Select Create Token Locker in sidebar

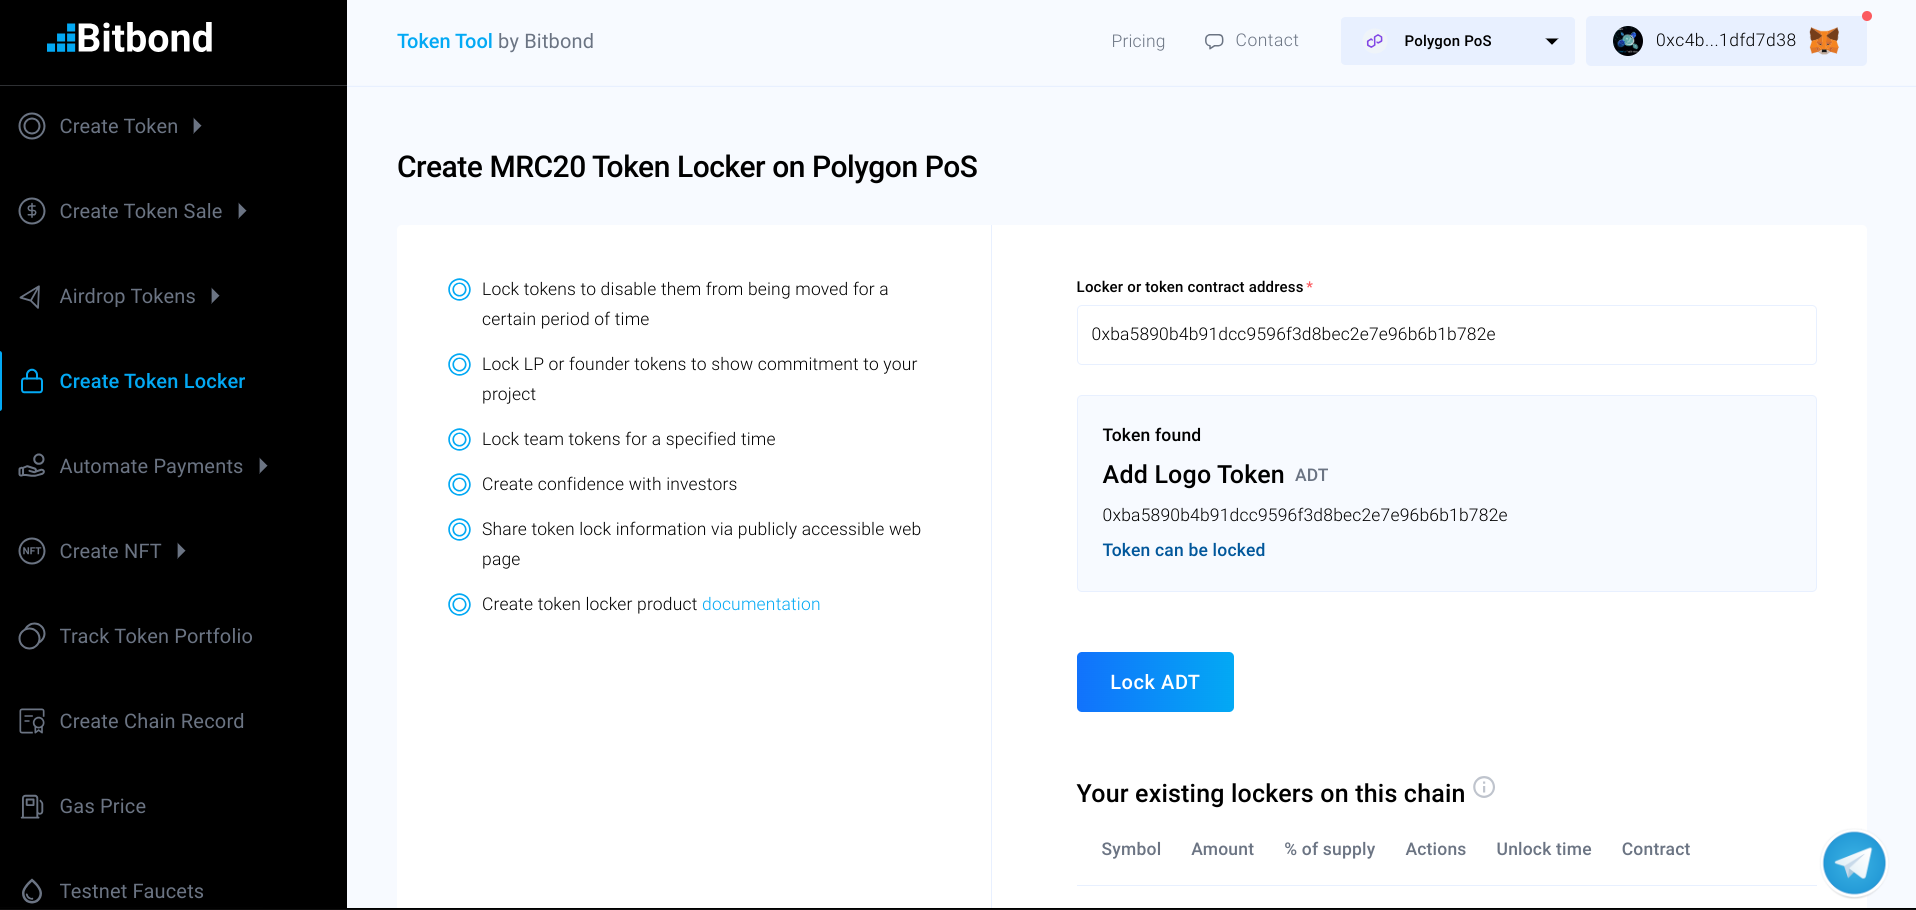pos(152,381)
